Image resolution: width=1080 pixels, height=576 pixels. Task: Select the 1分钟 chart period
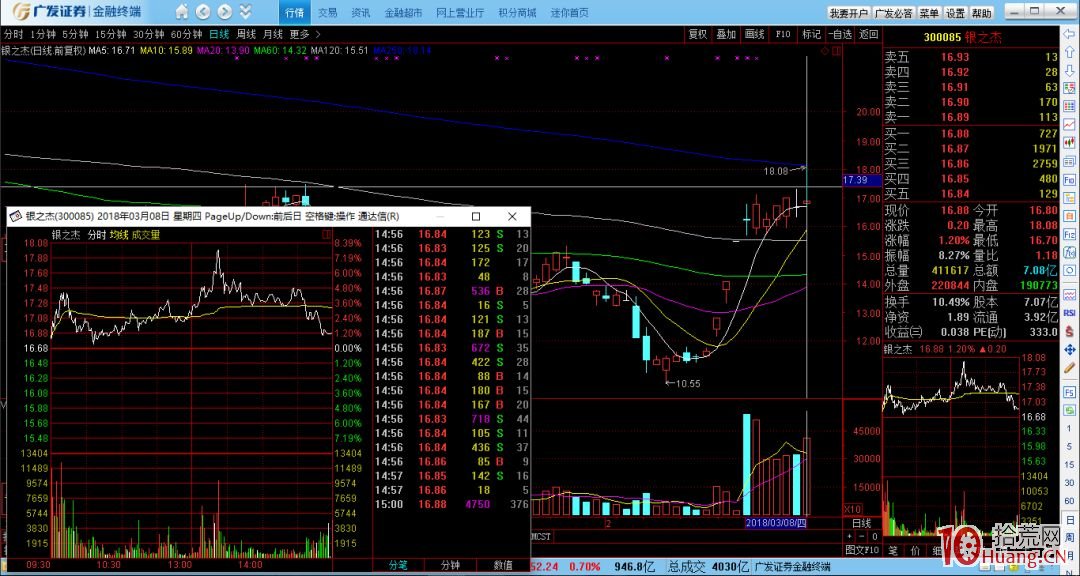coord(43,34)
